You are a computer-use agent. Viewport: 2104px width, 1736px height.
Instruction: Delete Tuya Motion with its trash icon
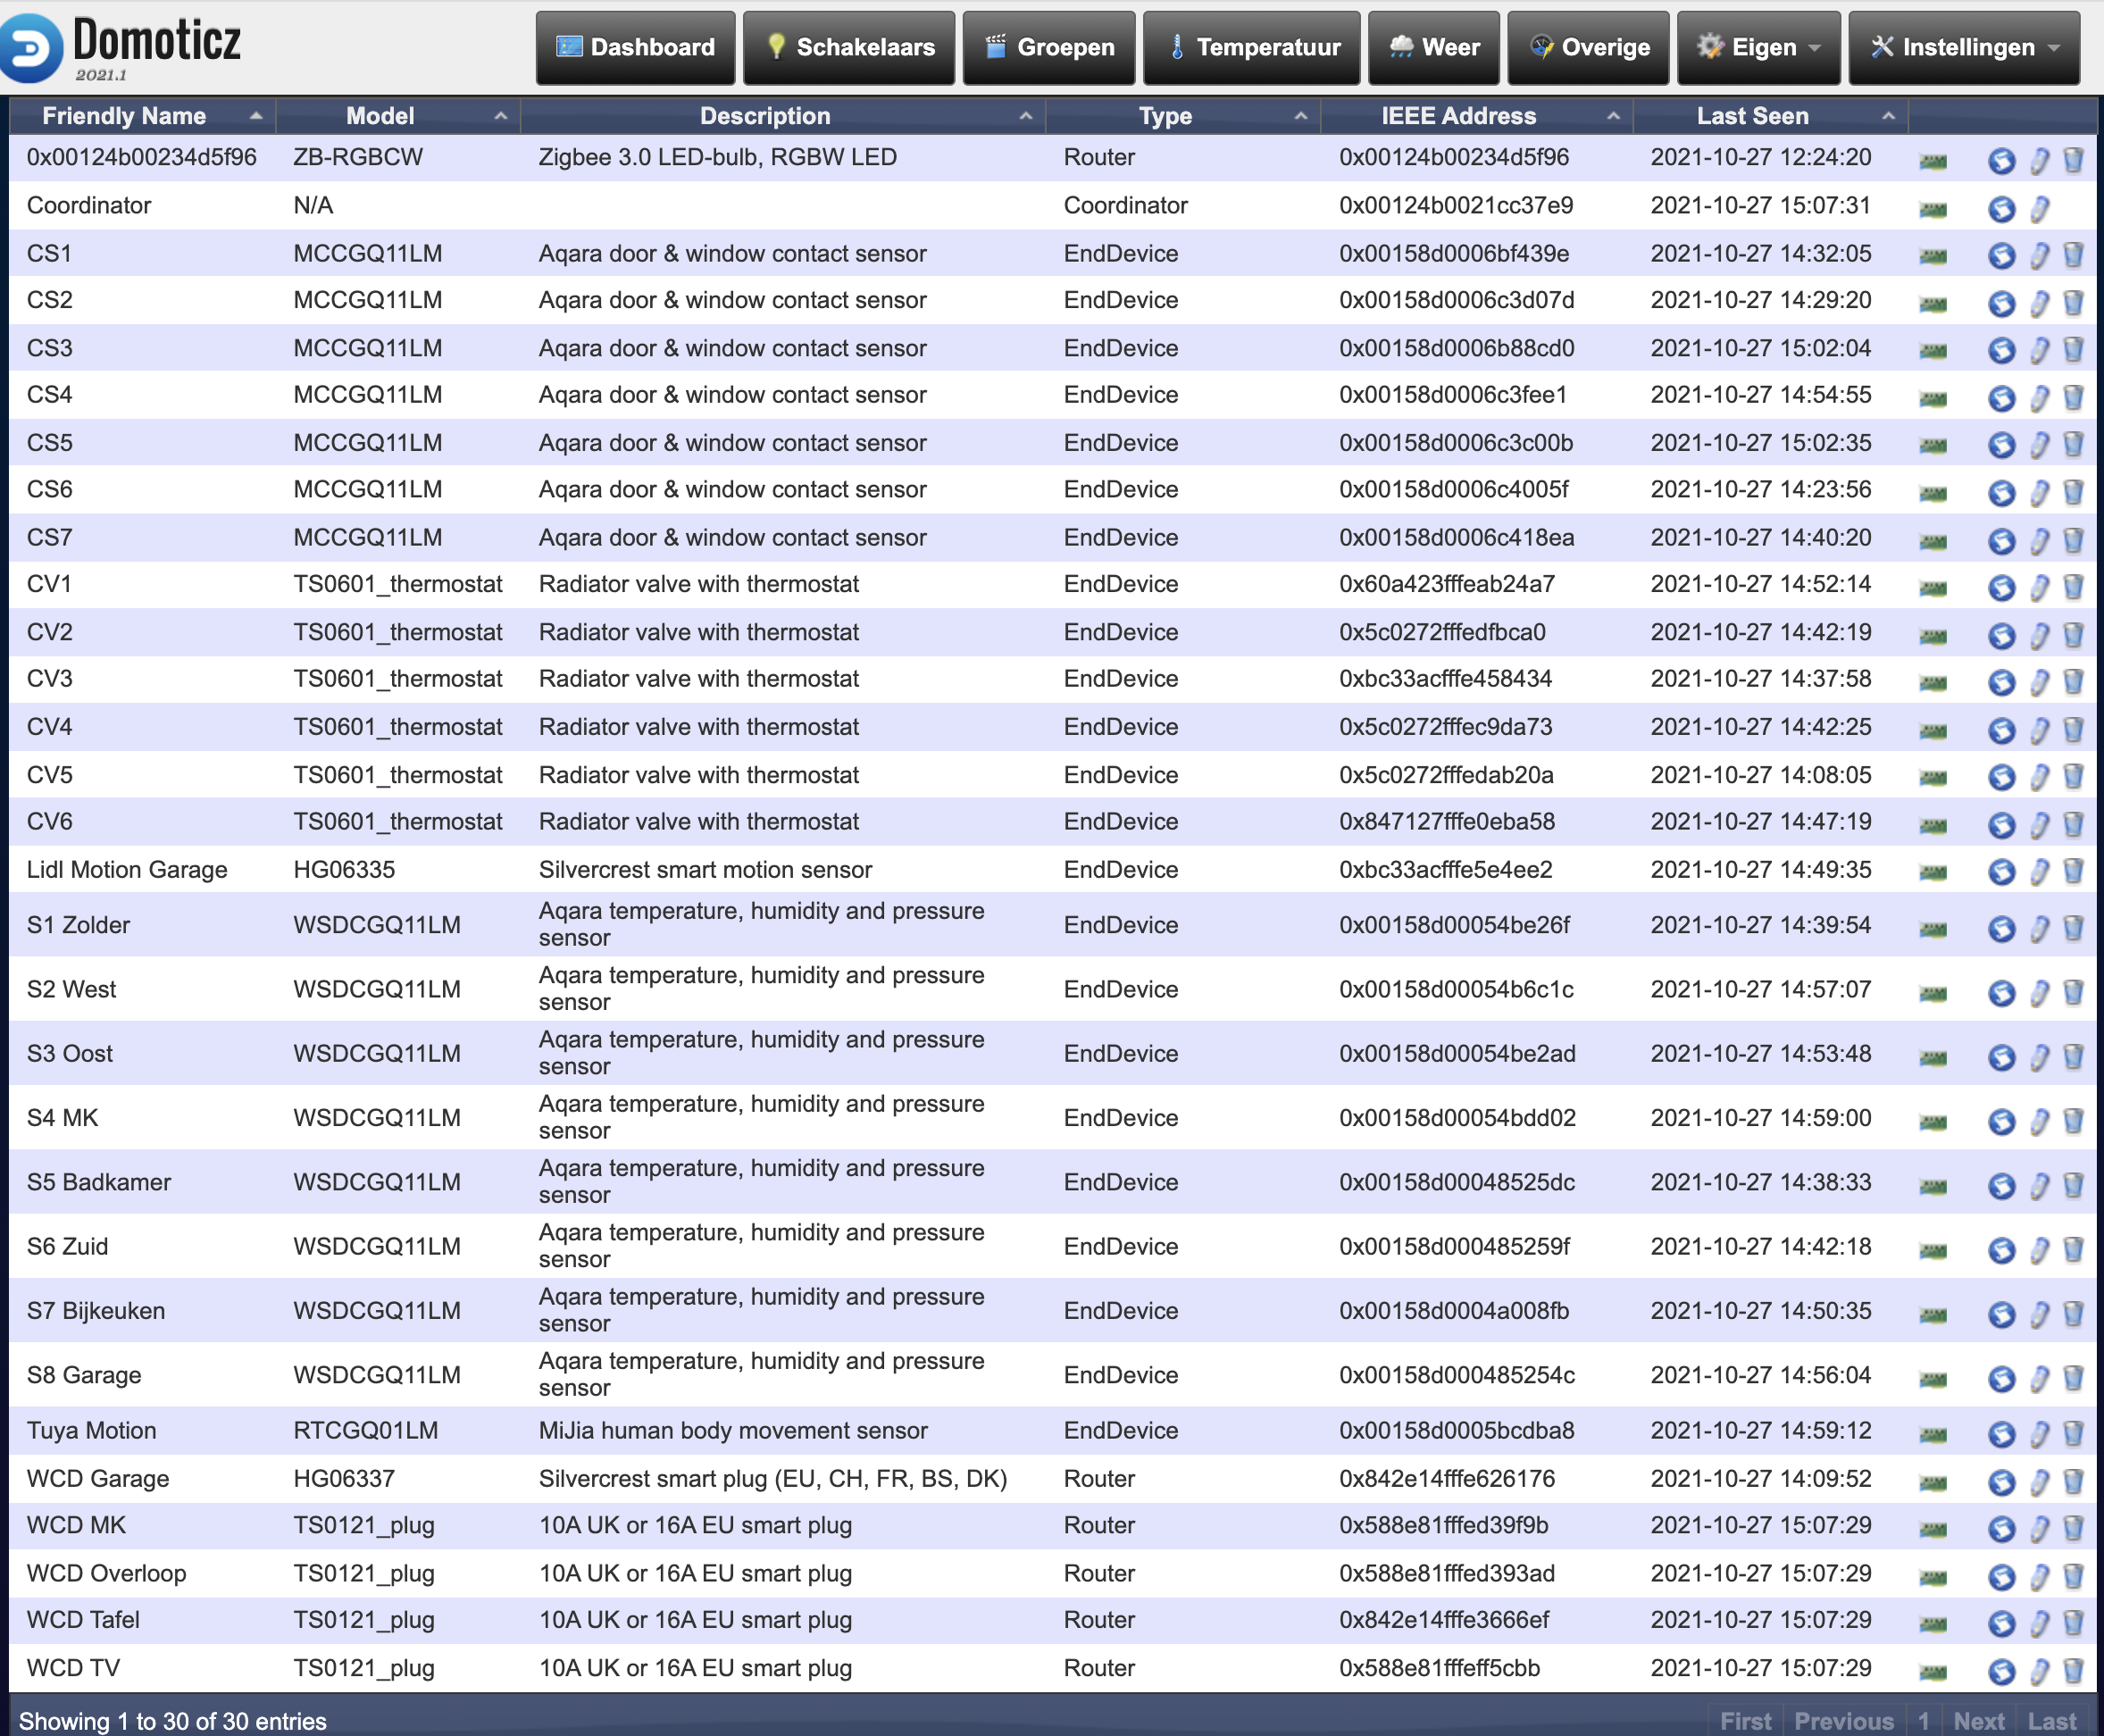(x=2073, y=1433)
